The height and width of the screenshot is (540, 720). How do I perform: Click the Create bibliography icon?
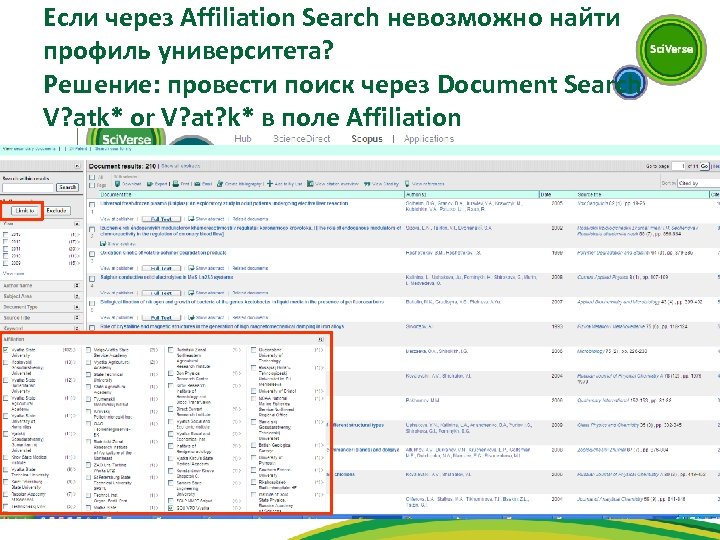pos(219,184)
